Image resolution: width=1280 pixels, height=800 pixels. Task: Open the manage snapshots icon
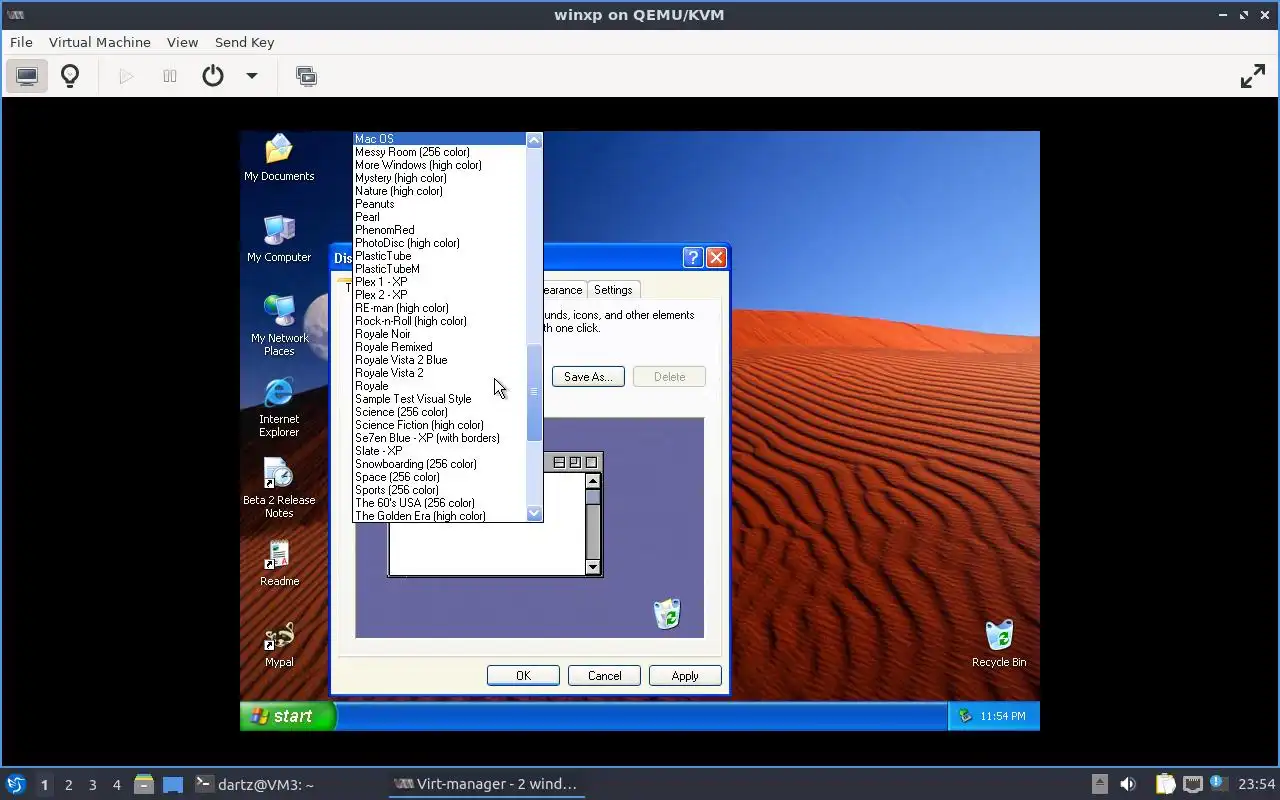click(x=306, y=76)
